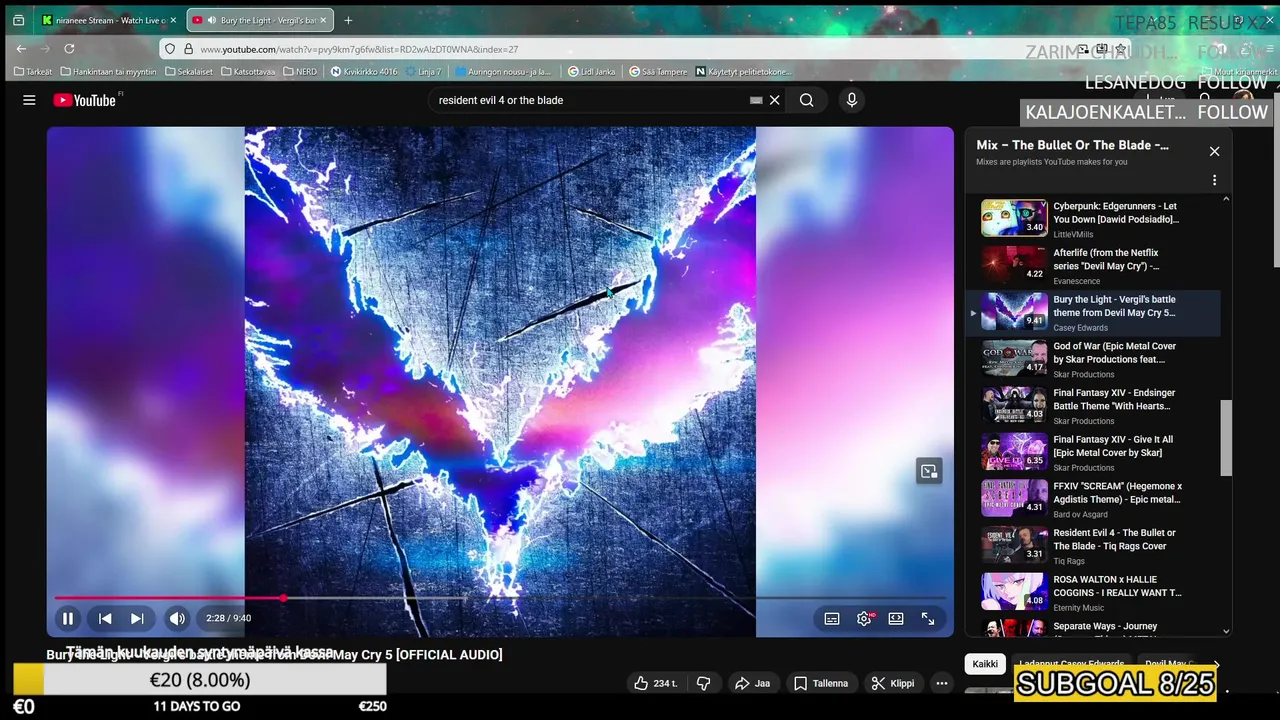Close the Bury the Light tab
This screenshot has height=720, width=1280.
point(324,20)
